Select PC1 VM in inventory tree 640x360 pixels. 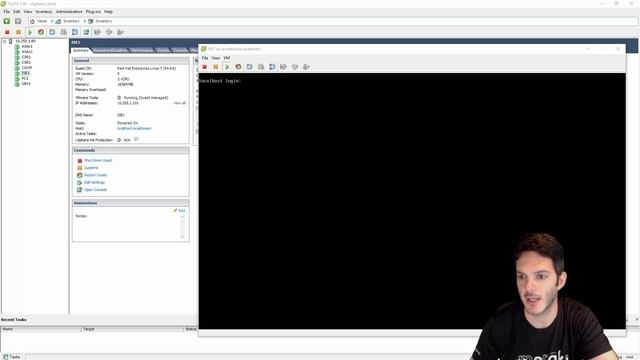tap(25, 78)
